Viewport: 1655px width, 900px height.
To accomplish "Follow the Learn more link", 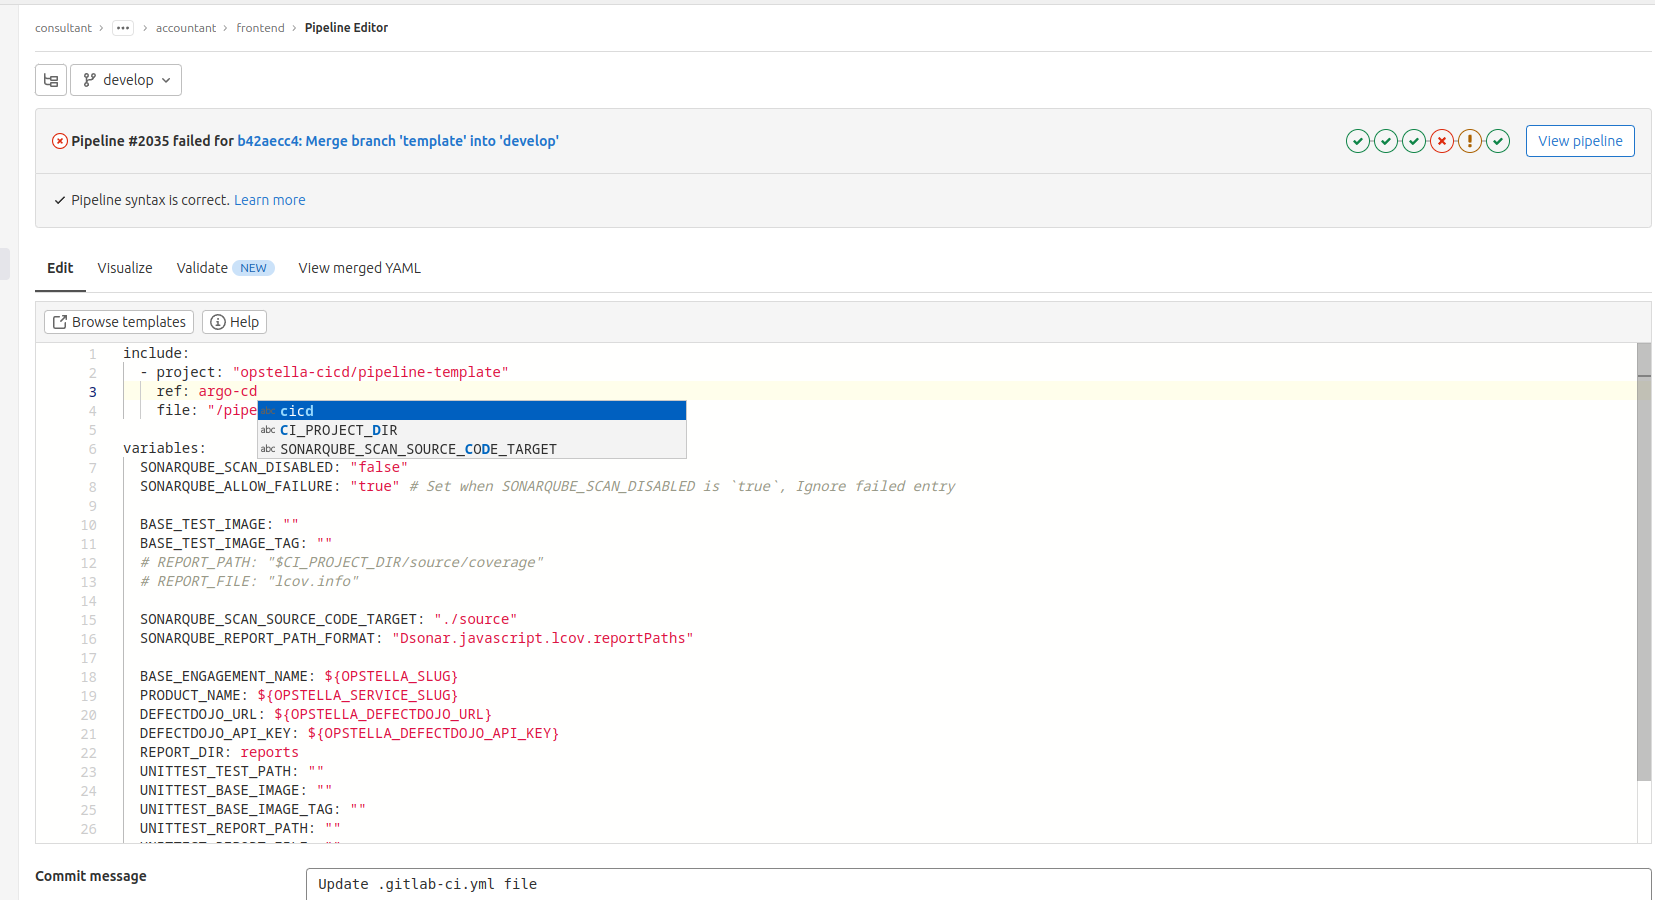I will coord(270,200).
